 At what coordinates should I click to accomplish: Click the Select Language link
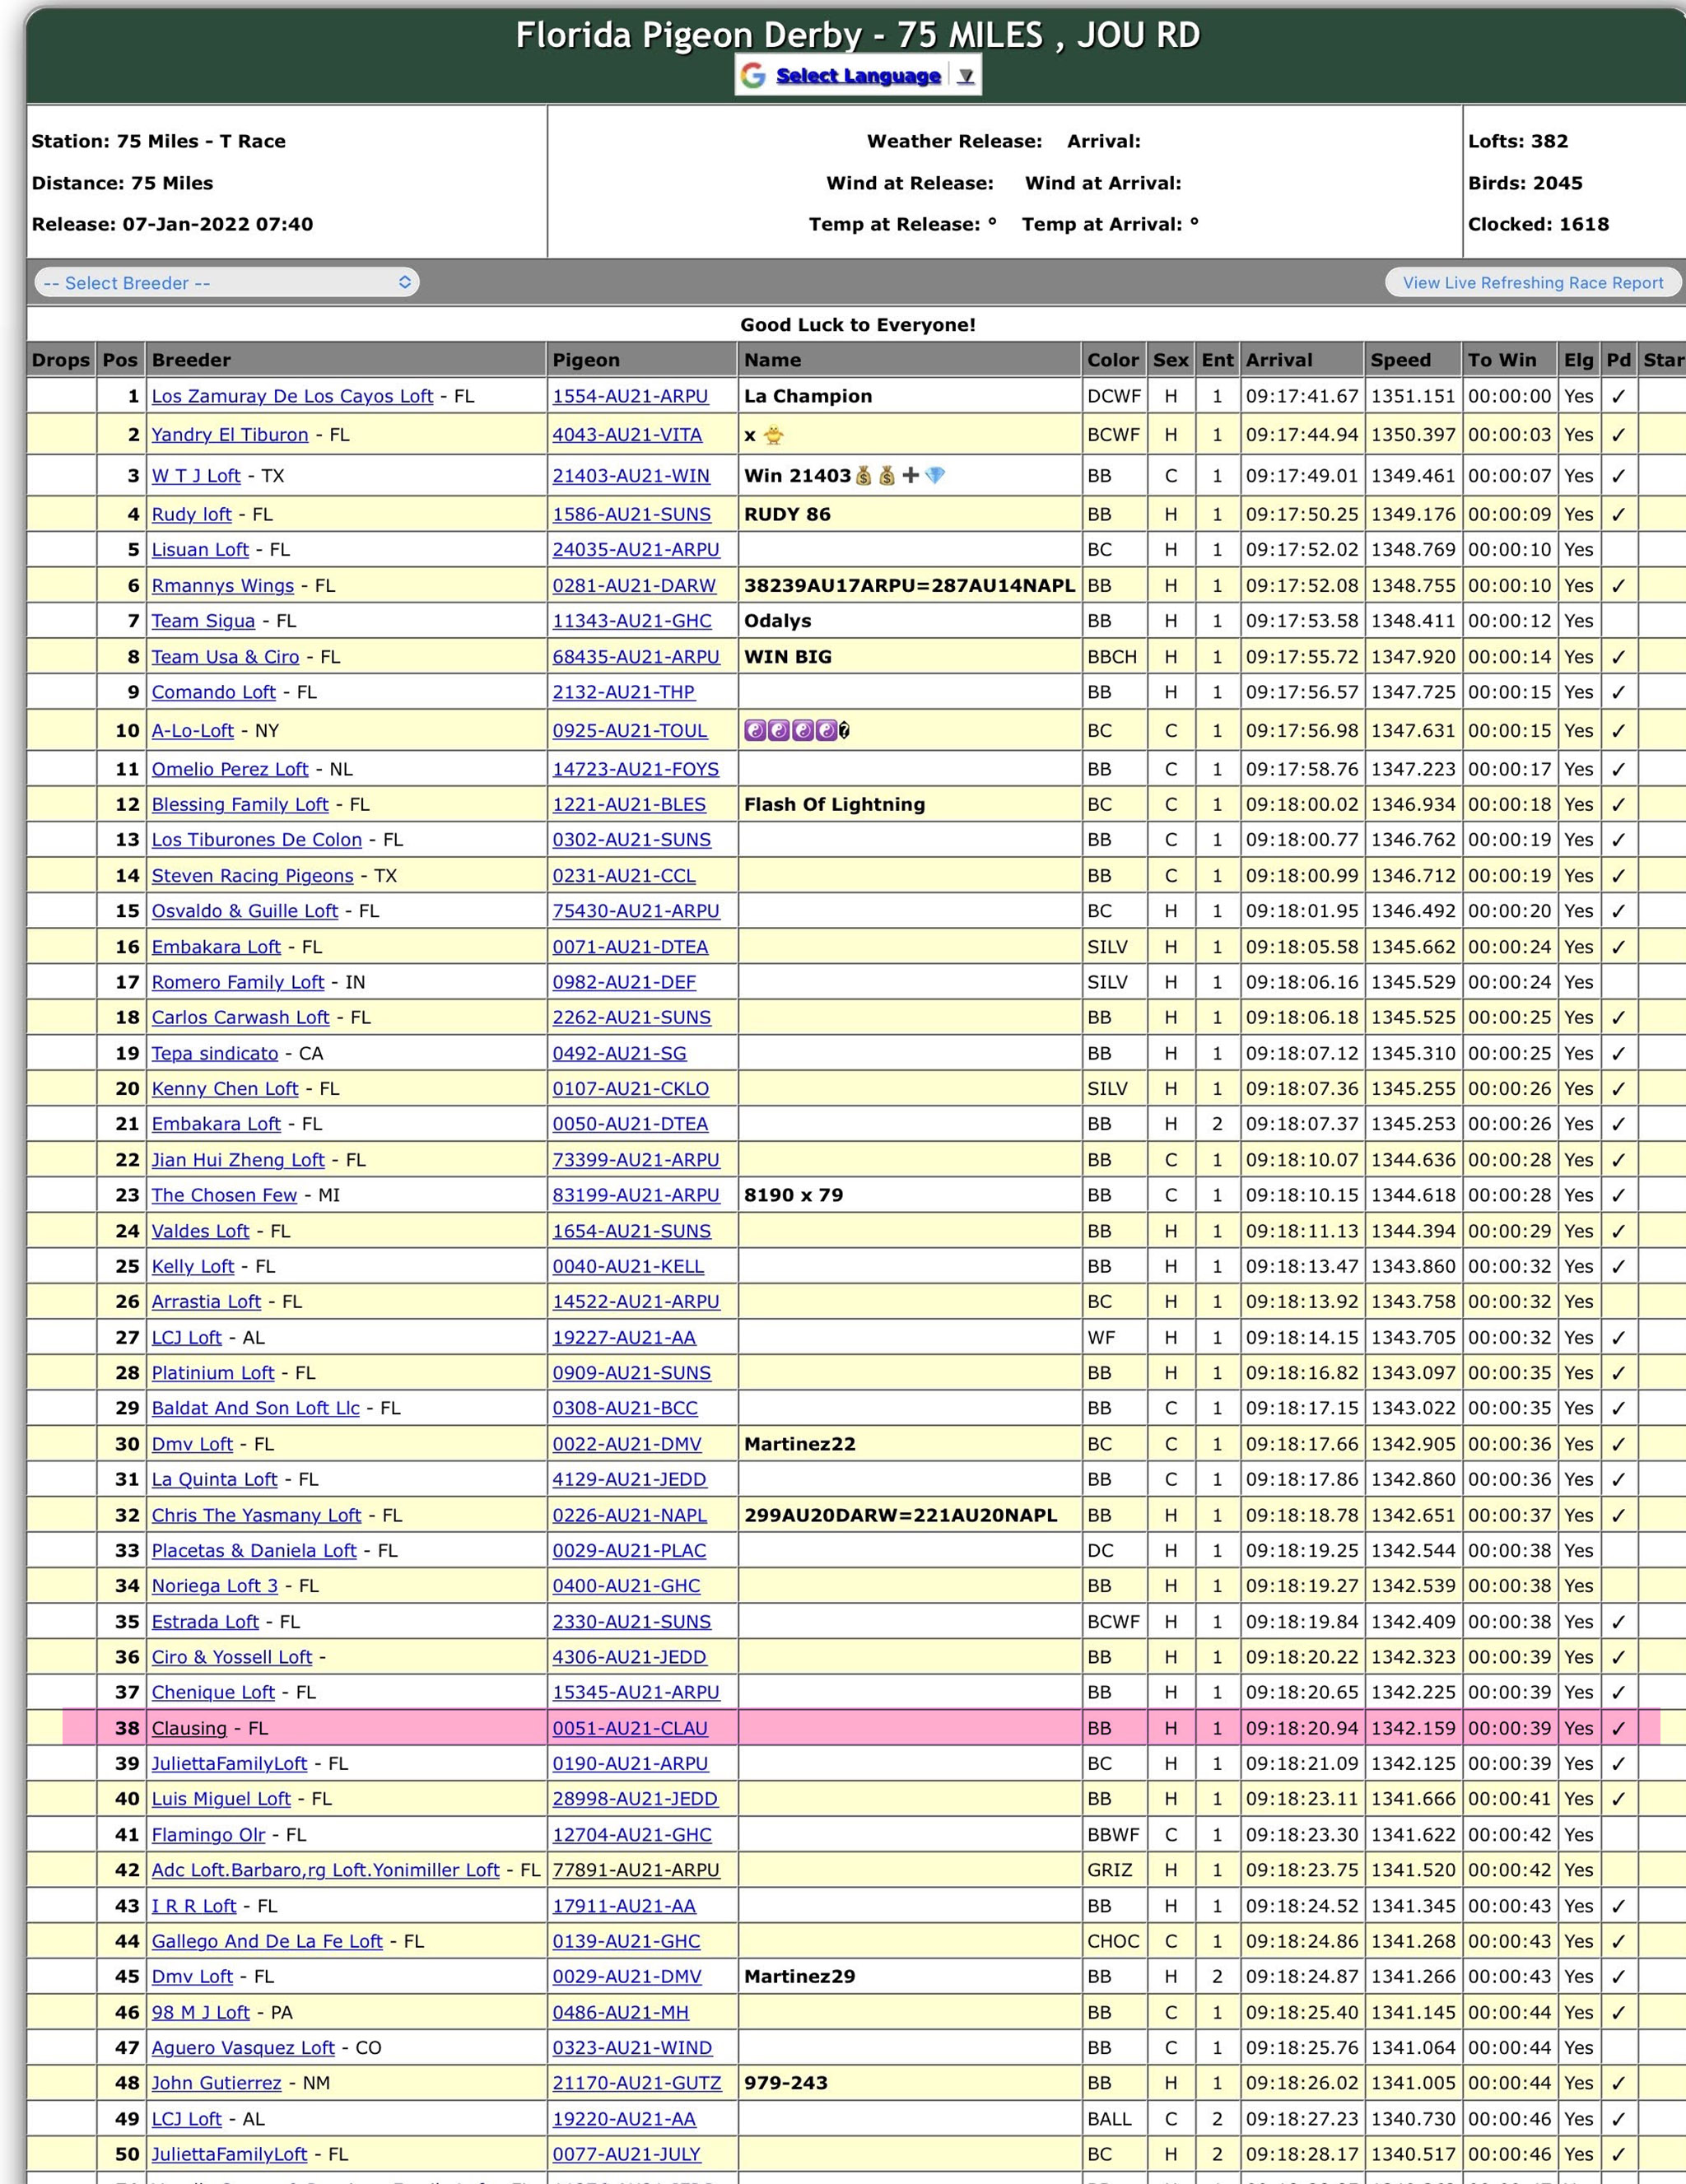pyautogui.click(x=858, y=76)
